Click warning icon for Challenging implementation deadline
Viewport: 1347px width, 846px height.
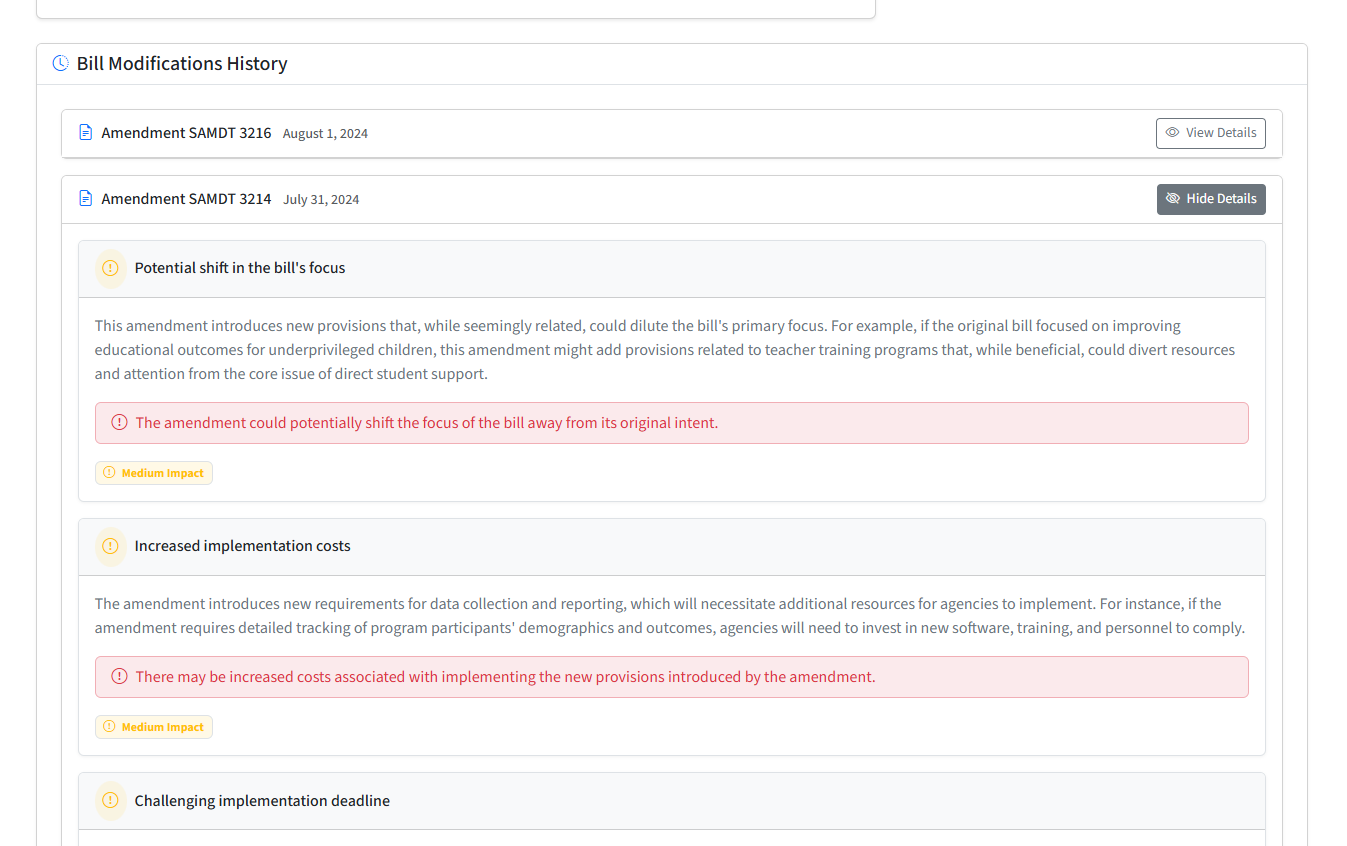(111, 800)
